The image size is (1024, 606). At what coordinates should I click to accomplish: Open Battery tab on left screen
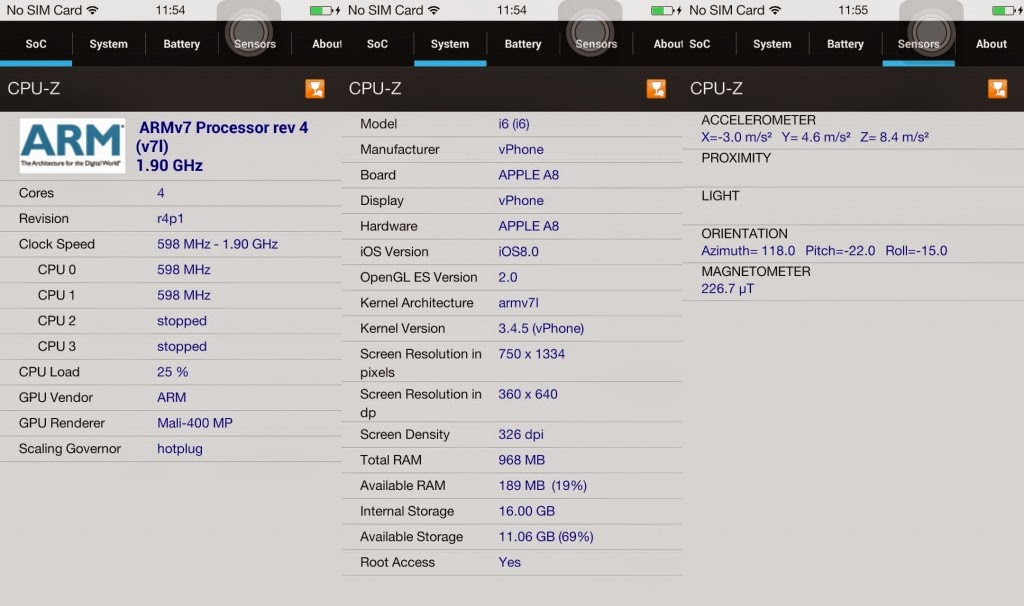[182, 44]
